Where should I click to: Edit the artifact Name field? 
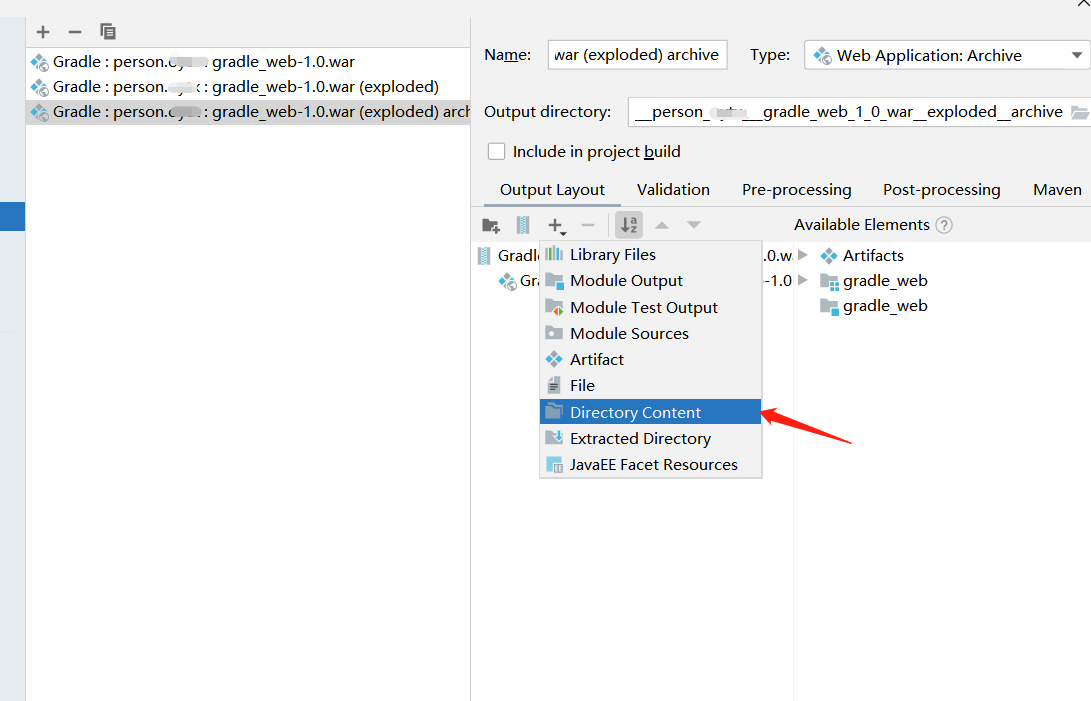coord(637,55)
